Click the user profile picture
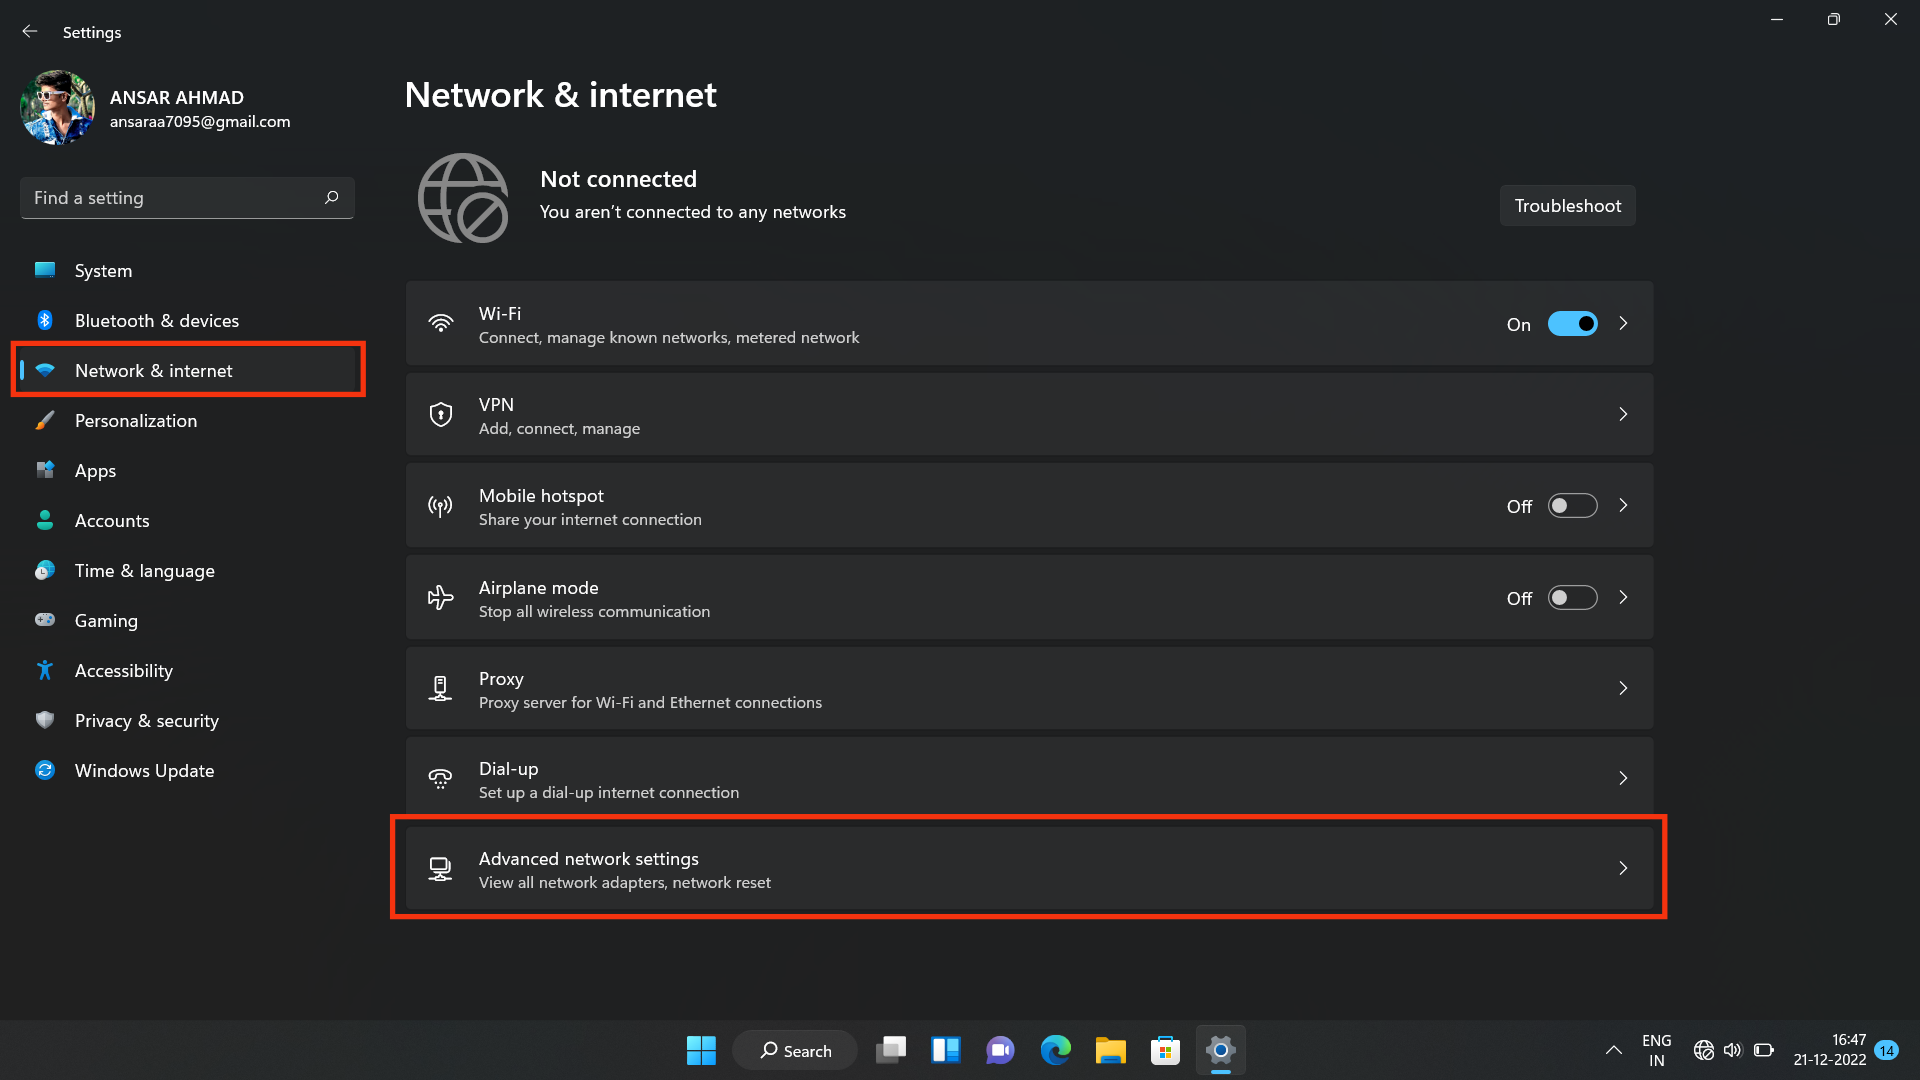This screenshot has width=1920, height=1080. click(57, 108)
